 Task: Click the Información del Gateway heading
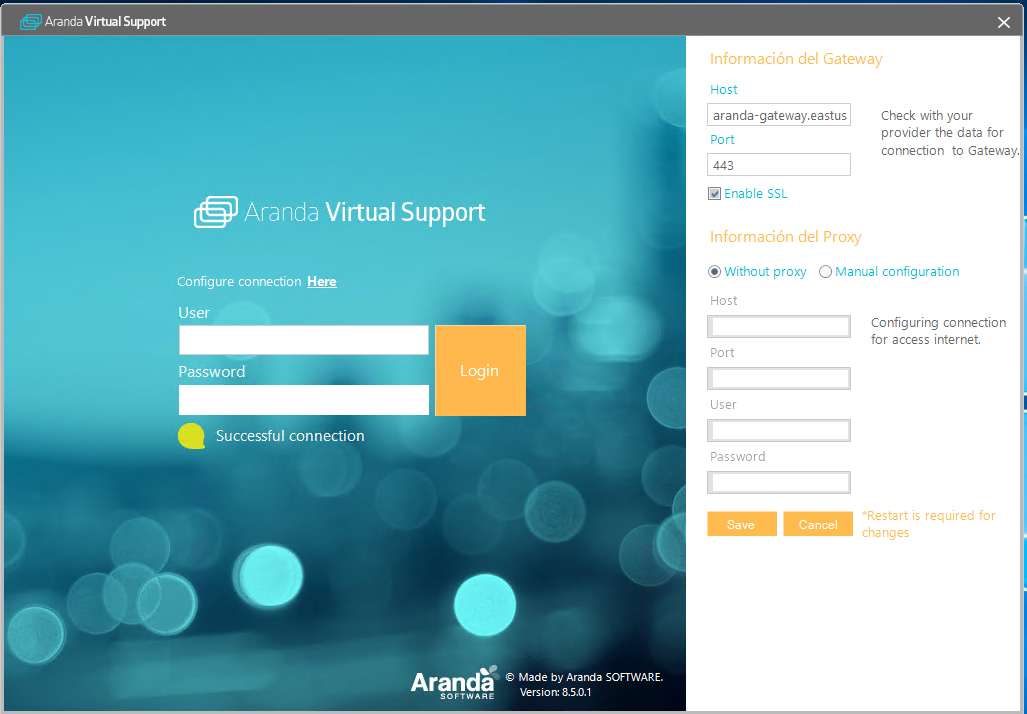coord(796,59)
